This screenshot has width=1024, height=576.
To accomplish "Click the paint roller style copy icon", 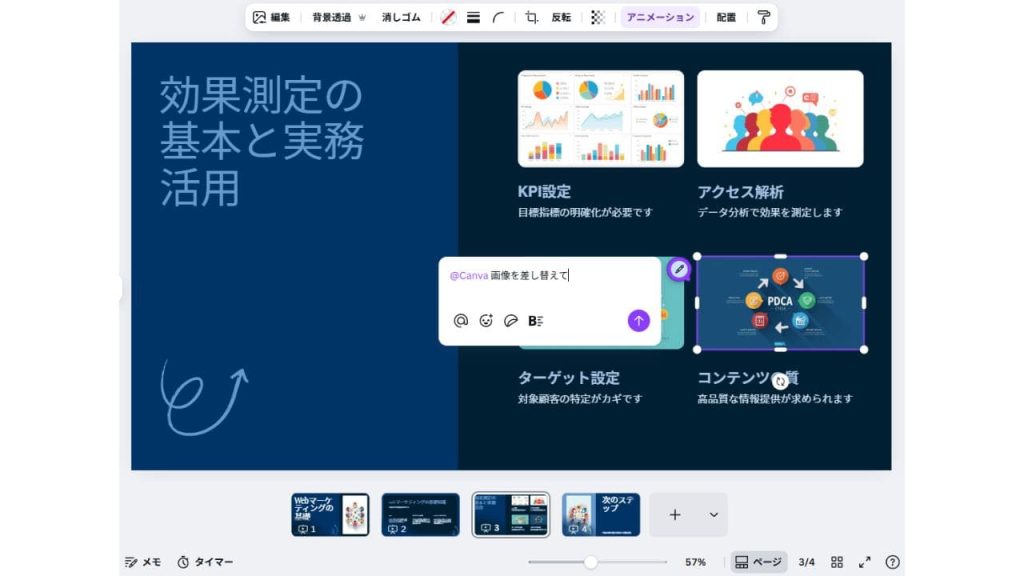I will tap(764, 17).
